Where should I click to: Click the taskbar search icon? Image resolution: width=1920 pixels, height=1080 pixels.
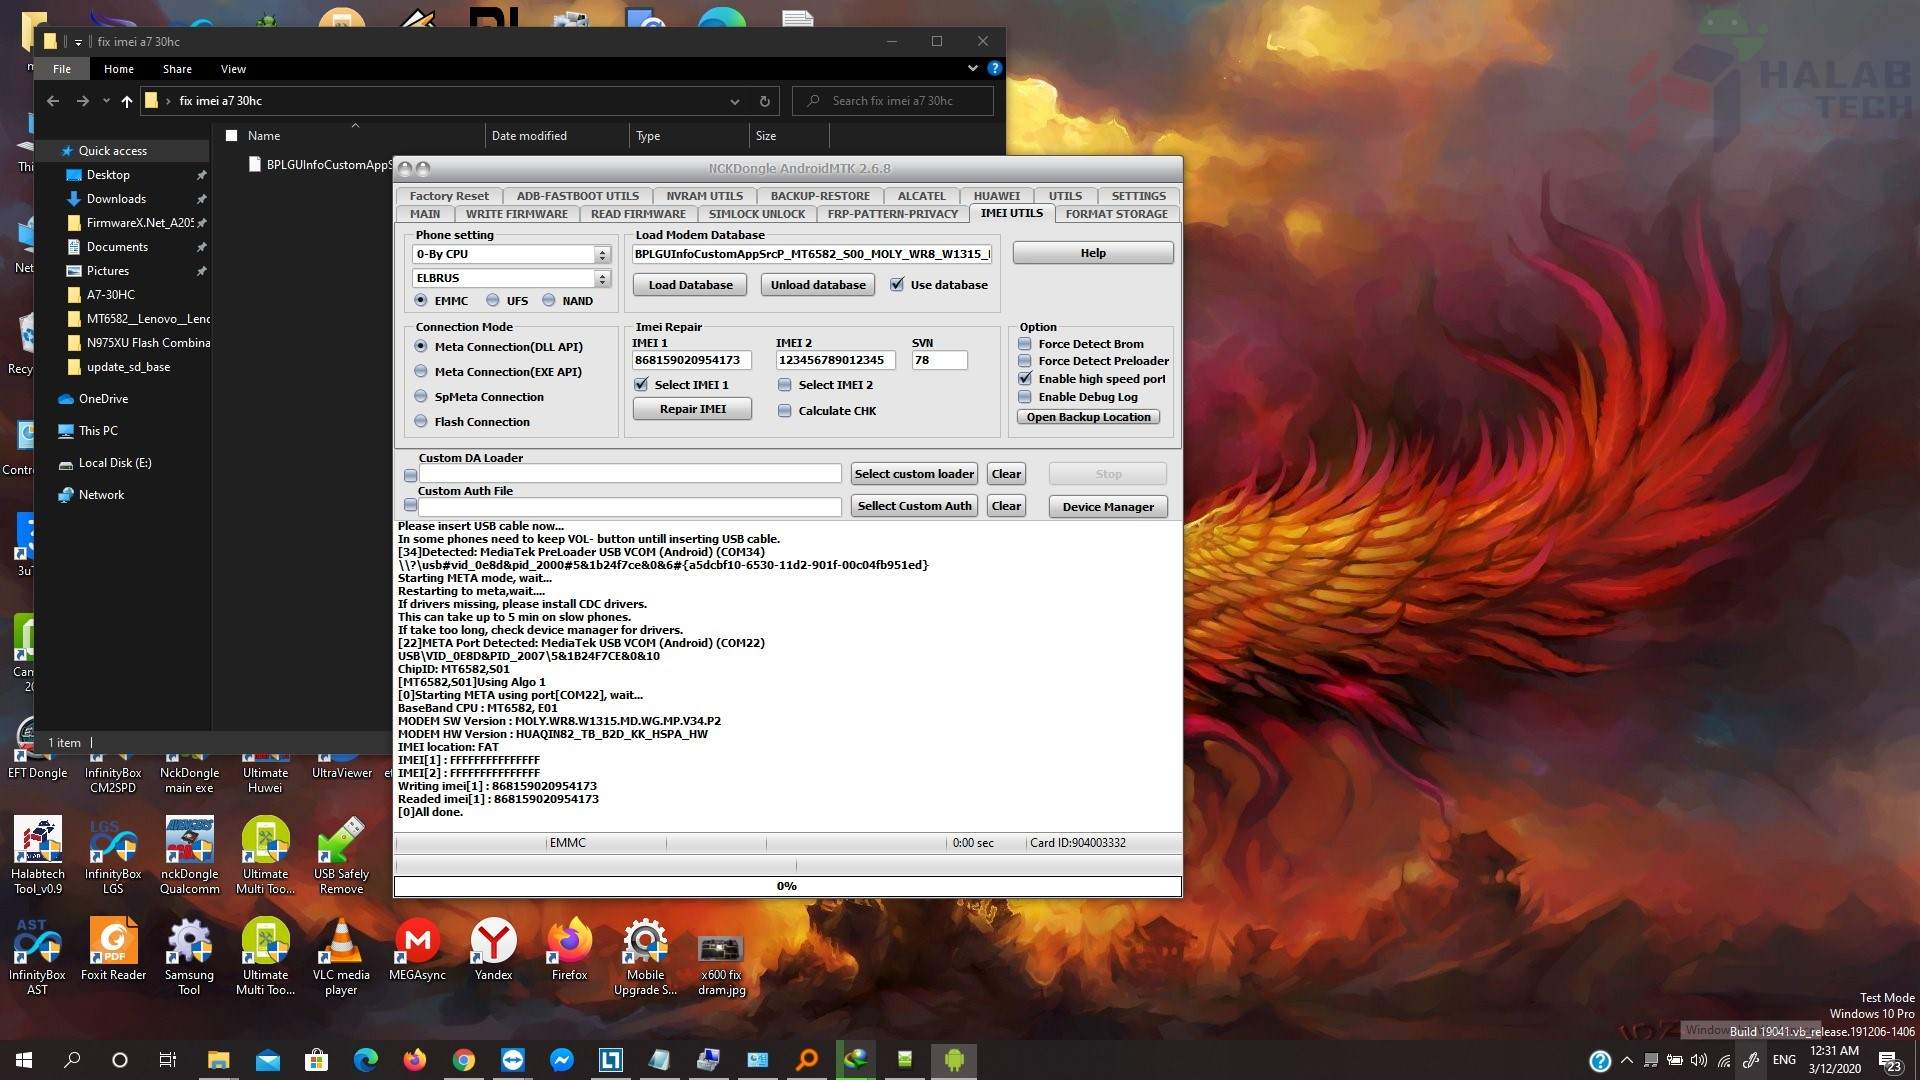(x=72, y=1060)
